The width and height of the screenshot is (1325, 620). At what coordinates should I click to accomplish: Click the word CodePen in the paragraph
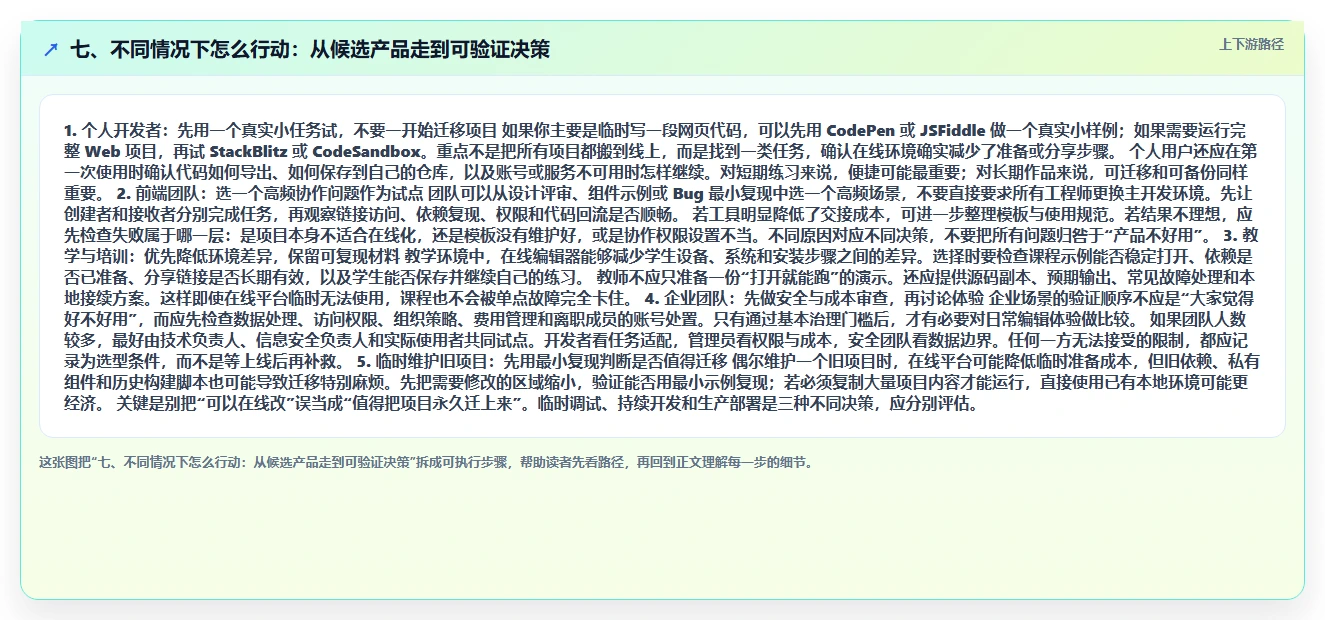click(860, 130)
